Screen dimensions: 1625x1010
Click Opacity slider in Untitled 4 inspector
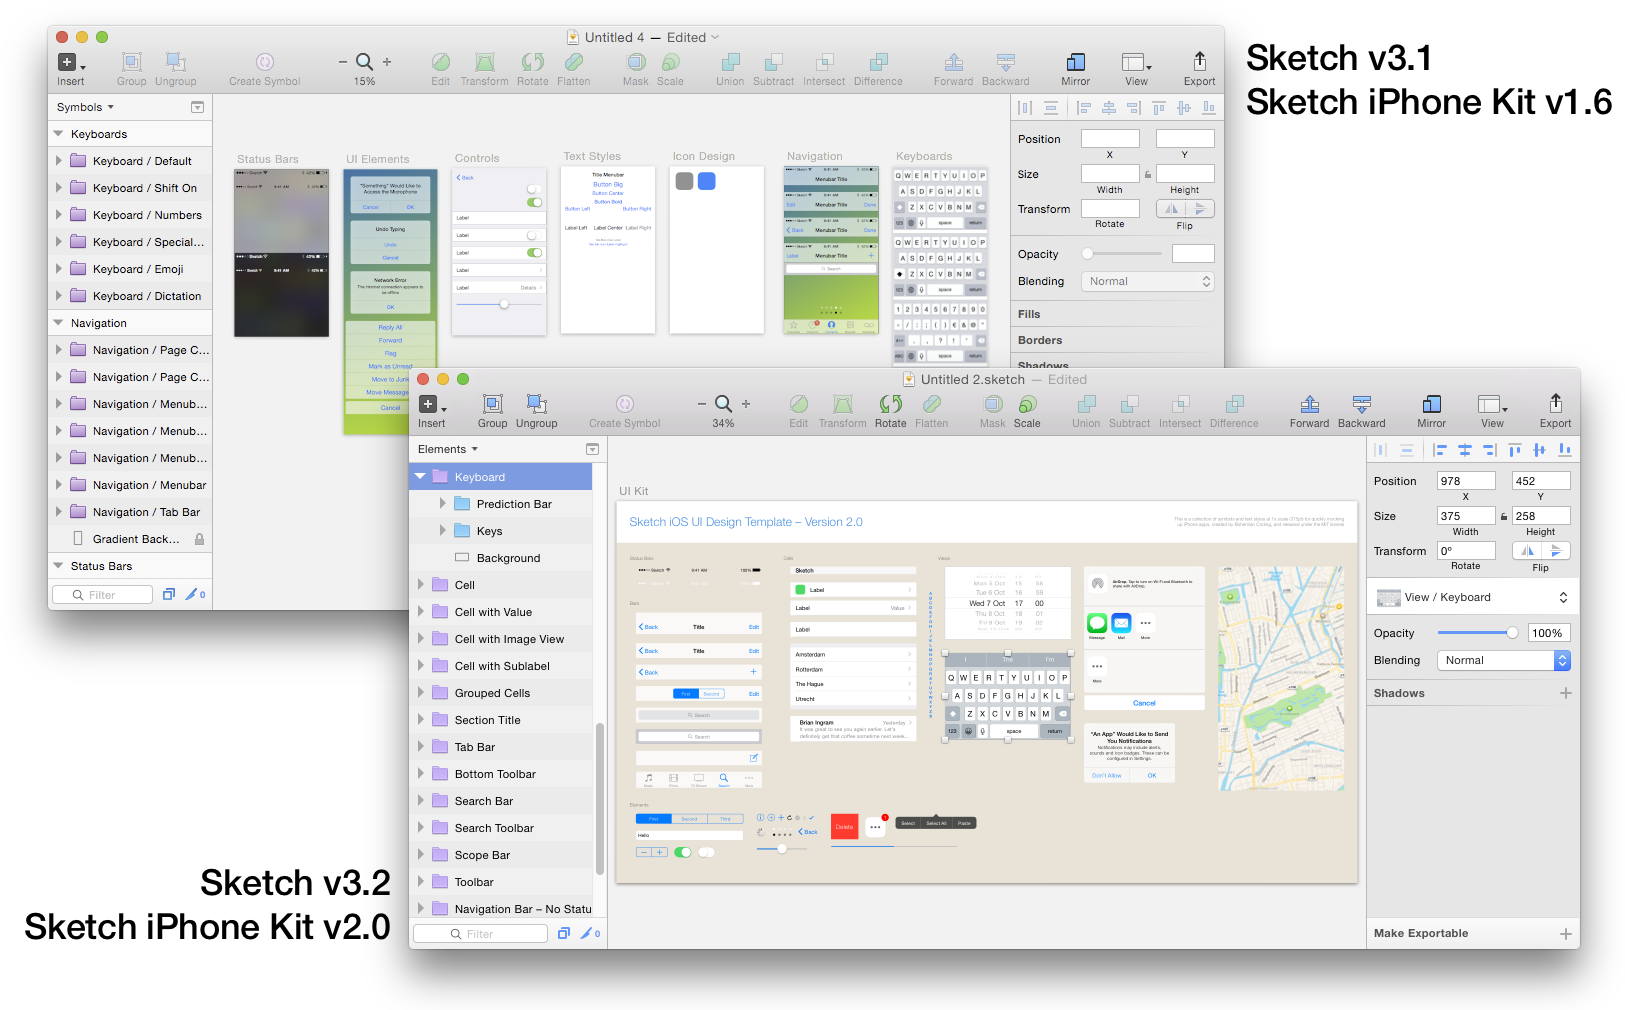click(x=1123, y=254)
